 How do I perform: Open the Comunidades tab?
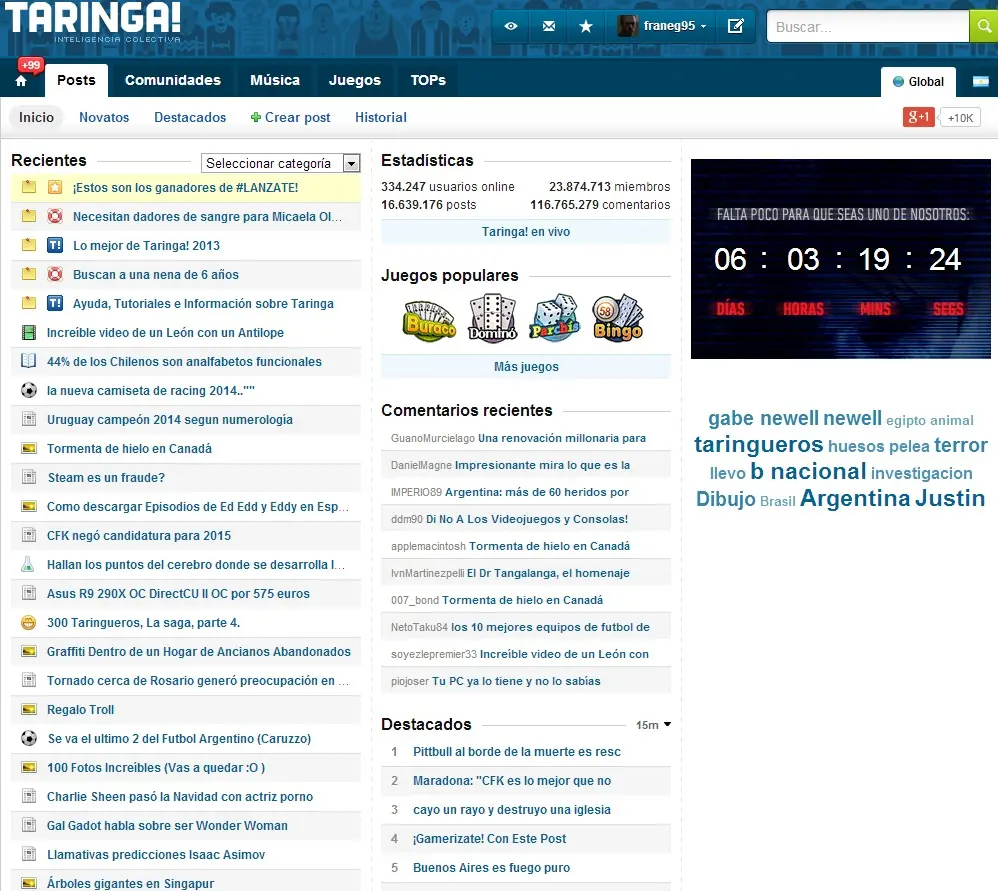172,80
